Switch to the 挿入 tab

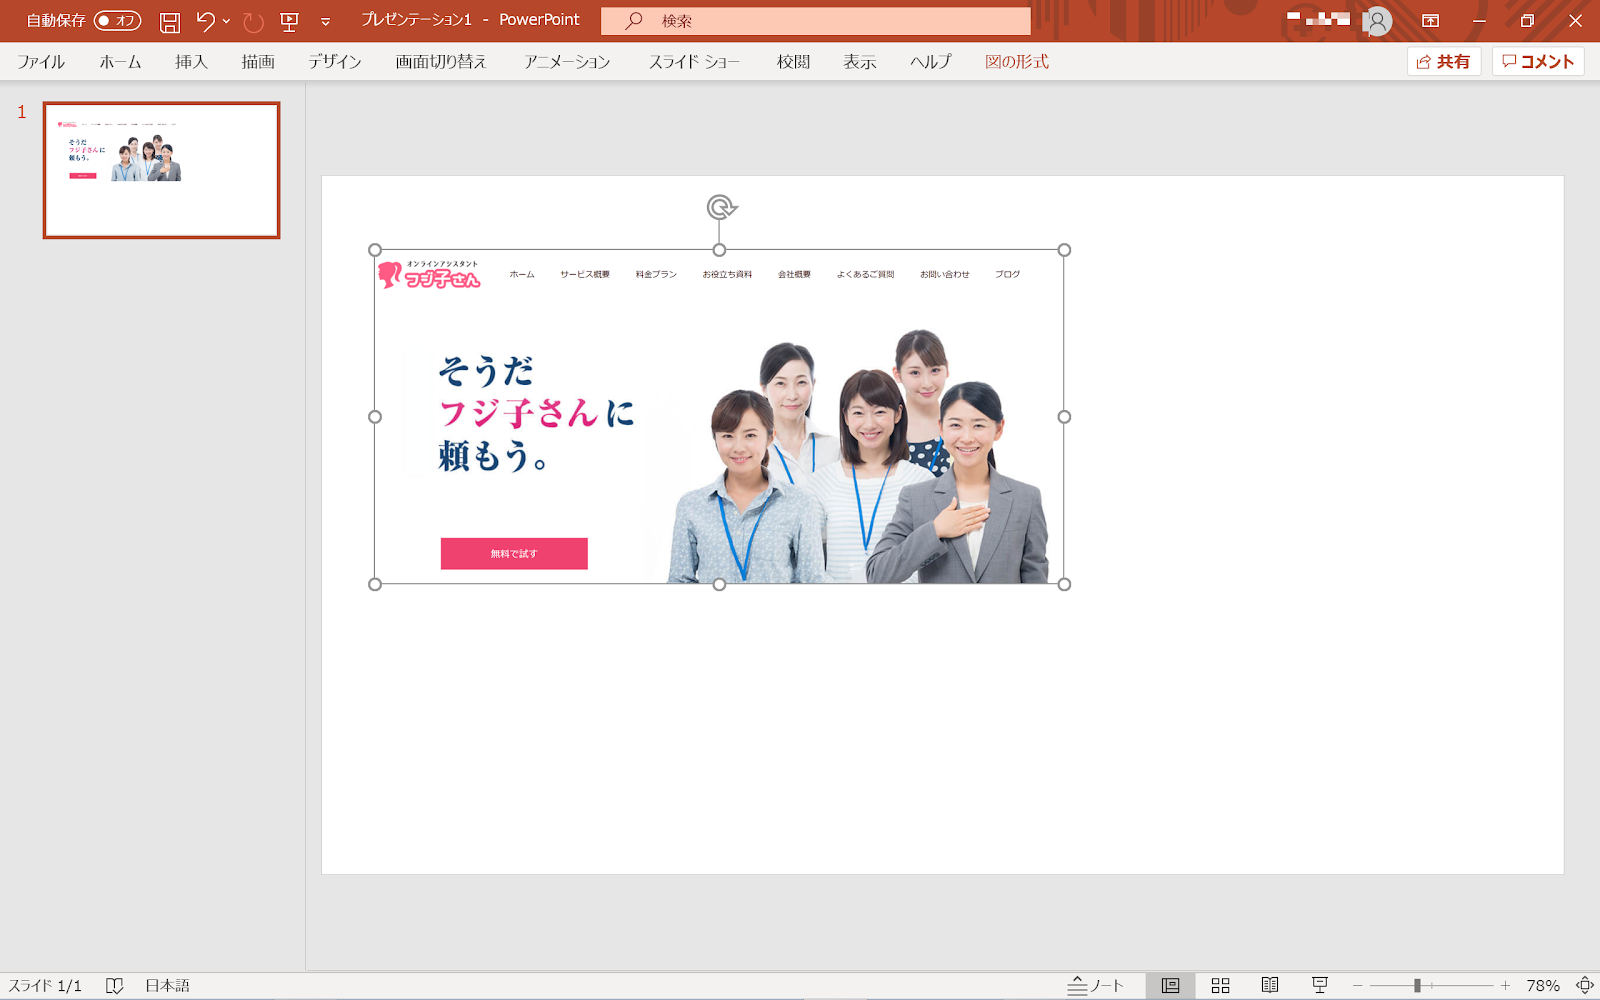point(191,62)
